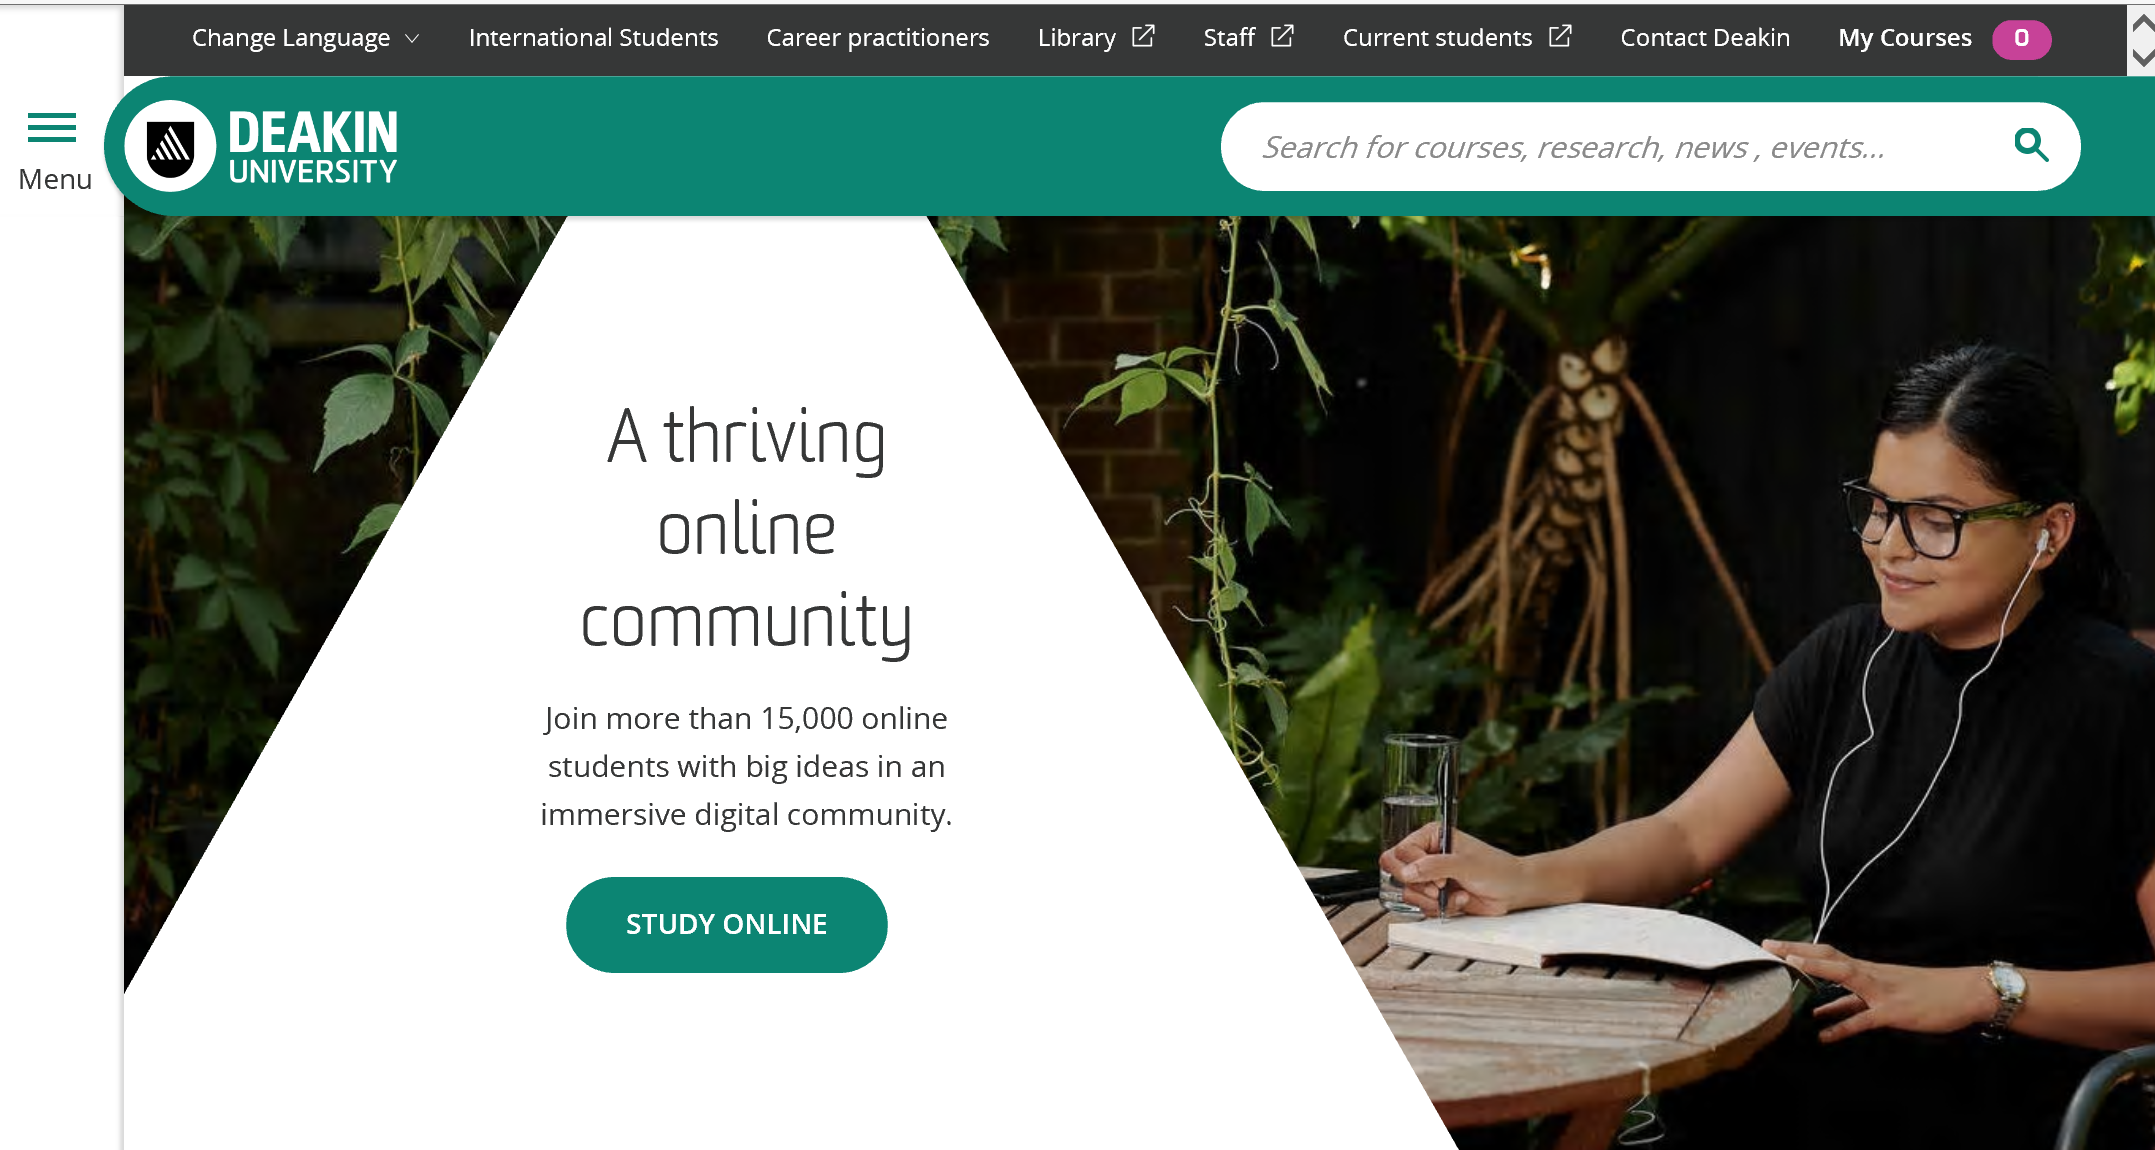Click the Change Language chevron arrow
The height and width of the screenshot is (1150, 2155).
(412, 39)
